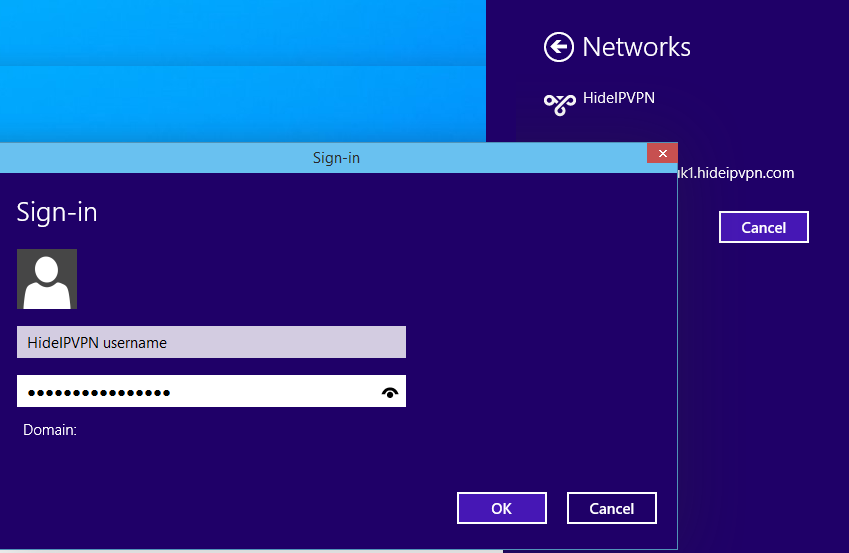This screenshot has height=553, width=849.
Task: Focus the HideIPVPN username field
Action: coord(211,342)
